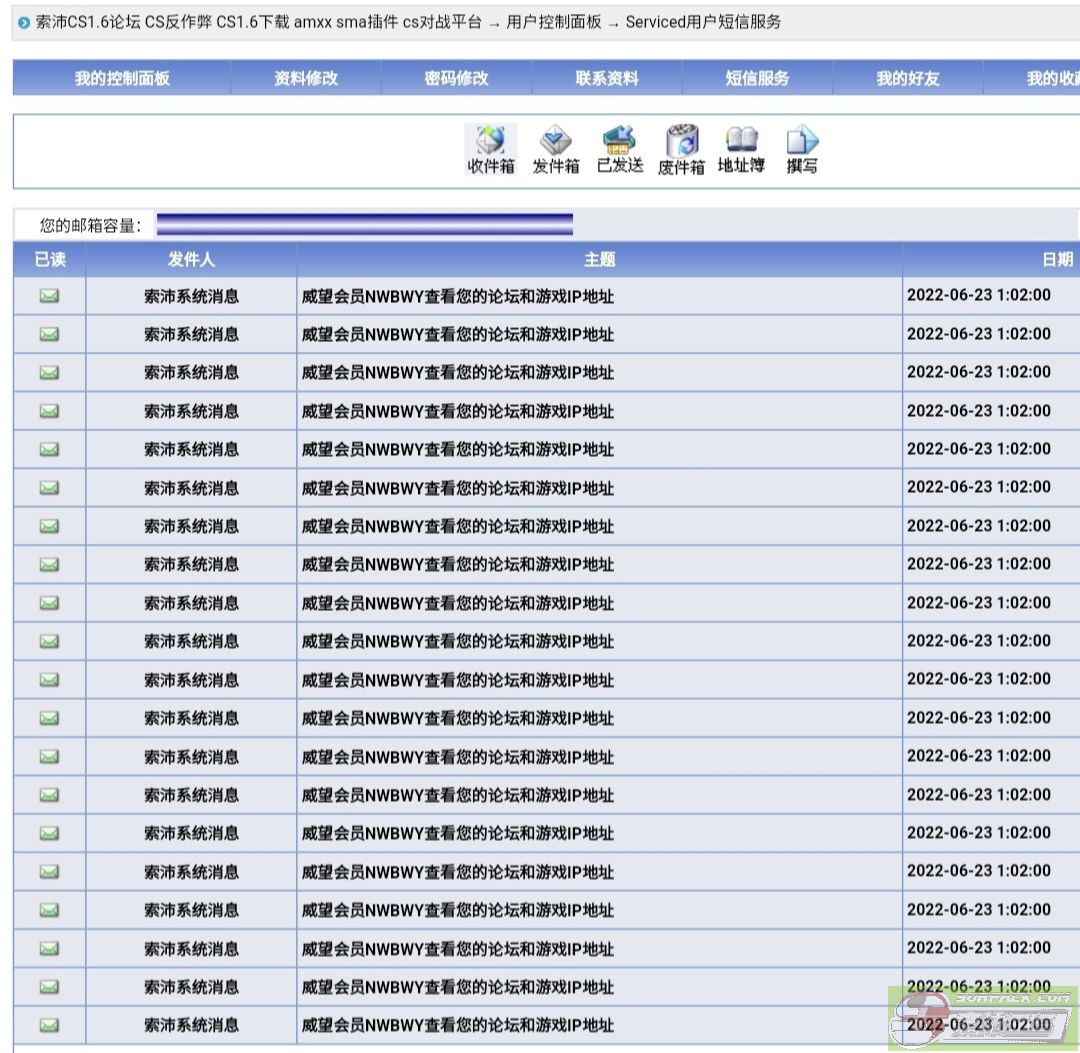The width and height of the screenshot is (1080, 1053).
Task: Click the 主题 column header
Action: 599,260
